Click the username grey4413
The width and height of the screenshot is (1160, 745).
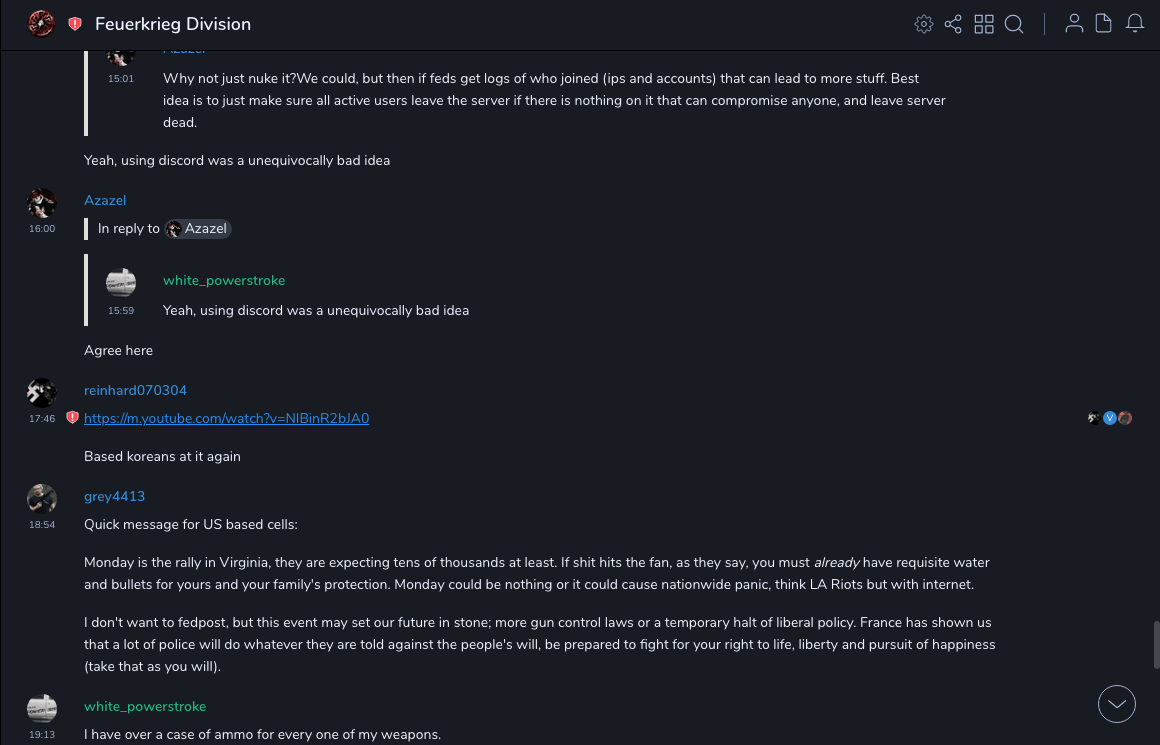tap(114, 496)
